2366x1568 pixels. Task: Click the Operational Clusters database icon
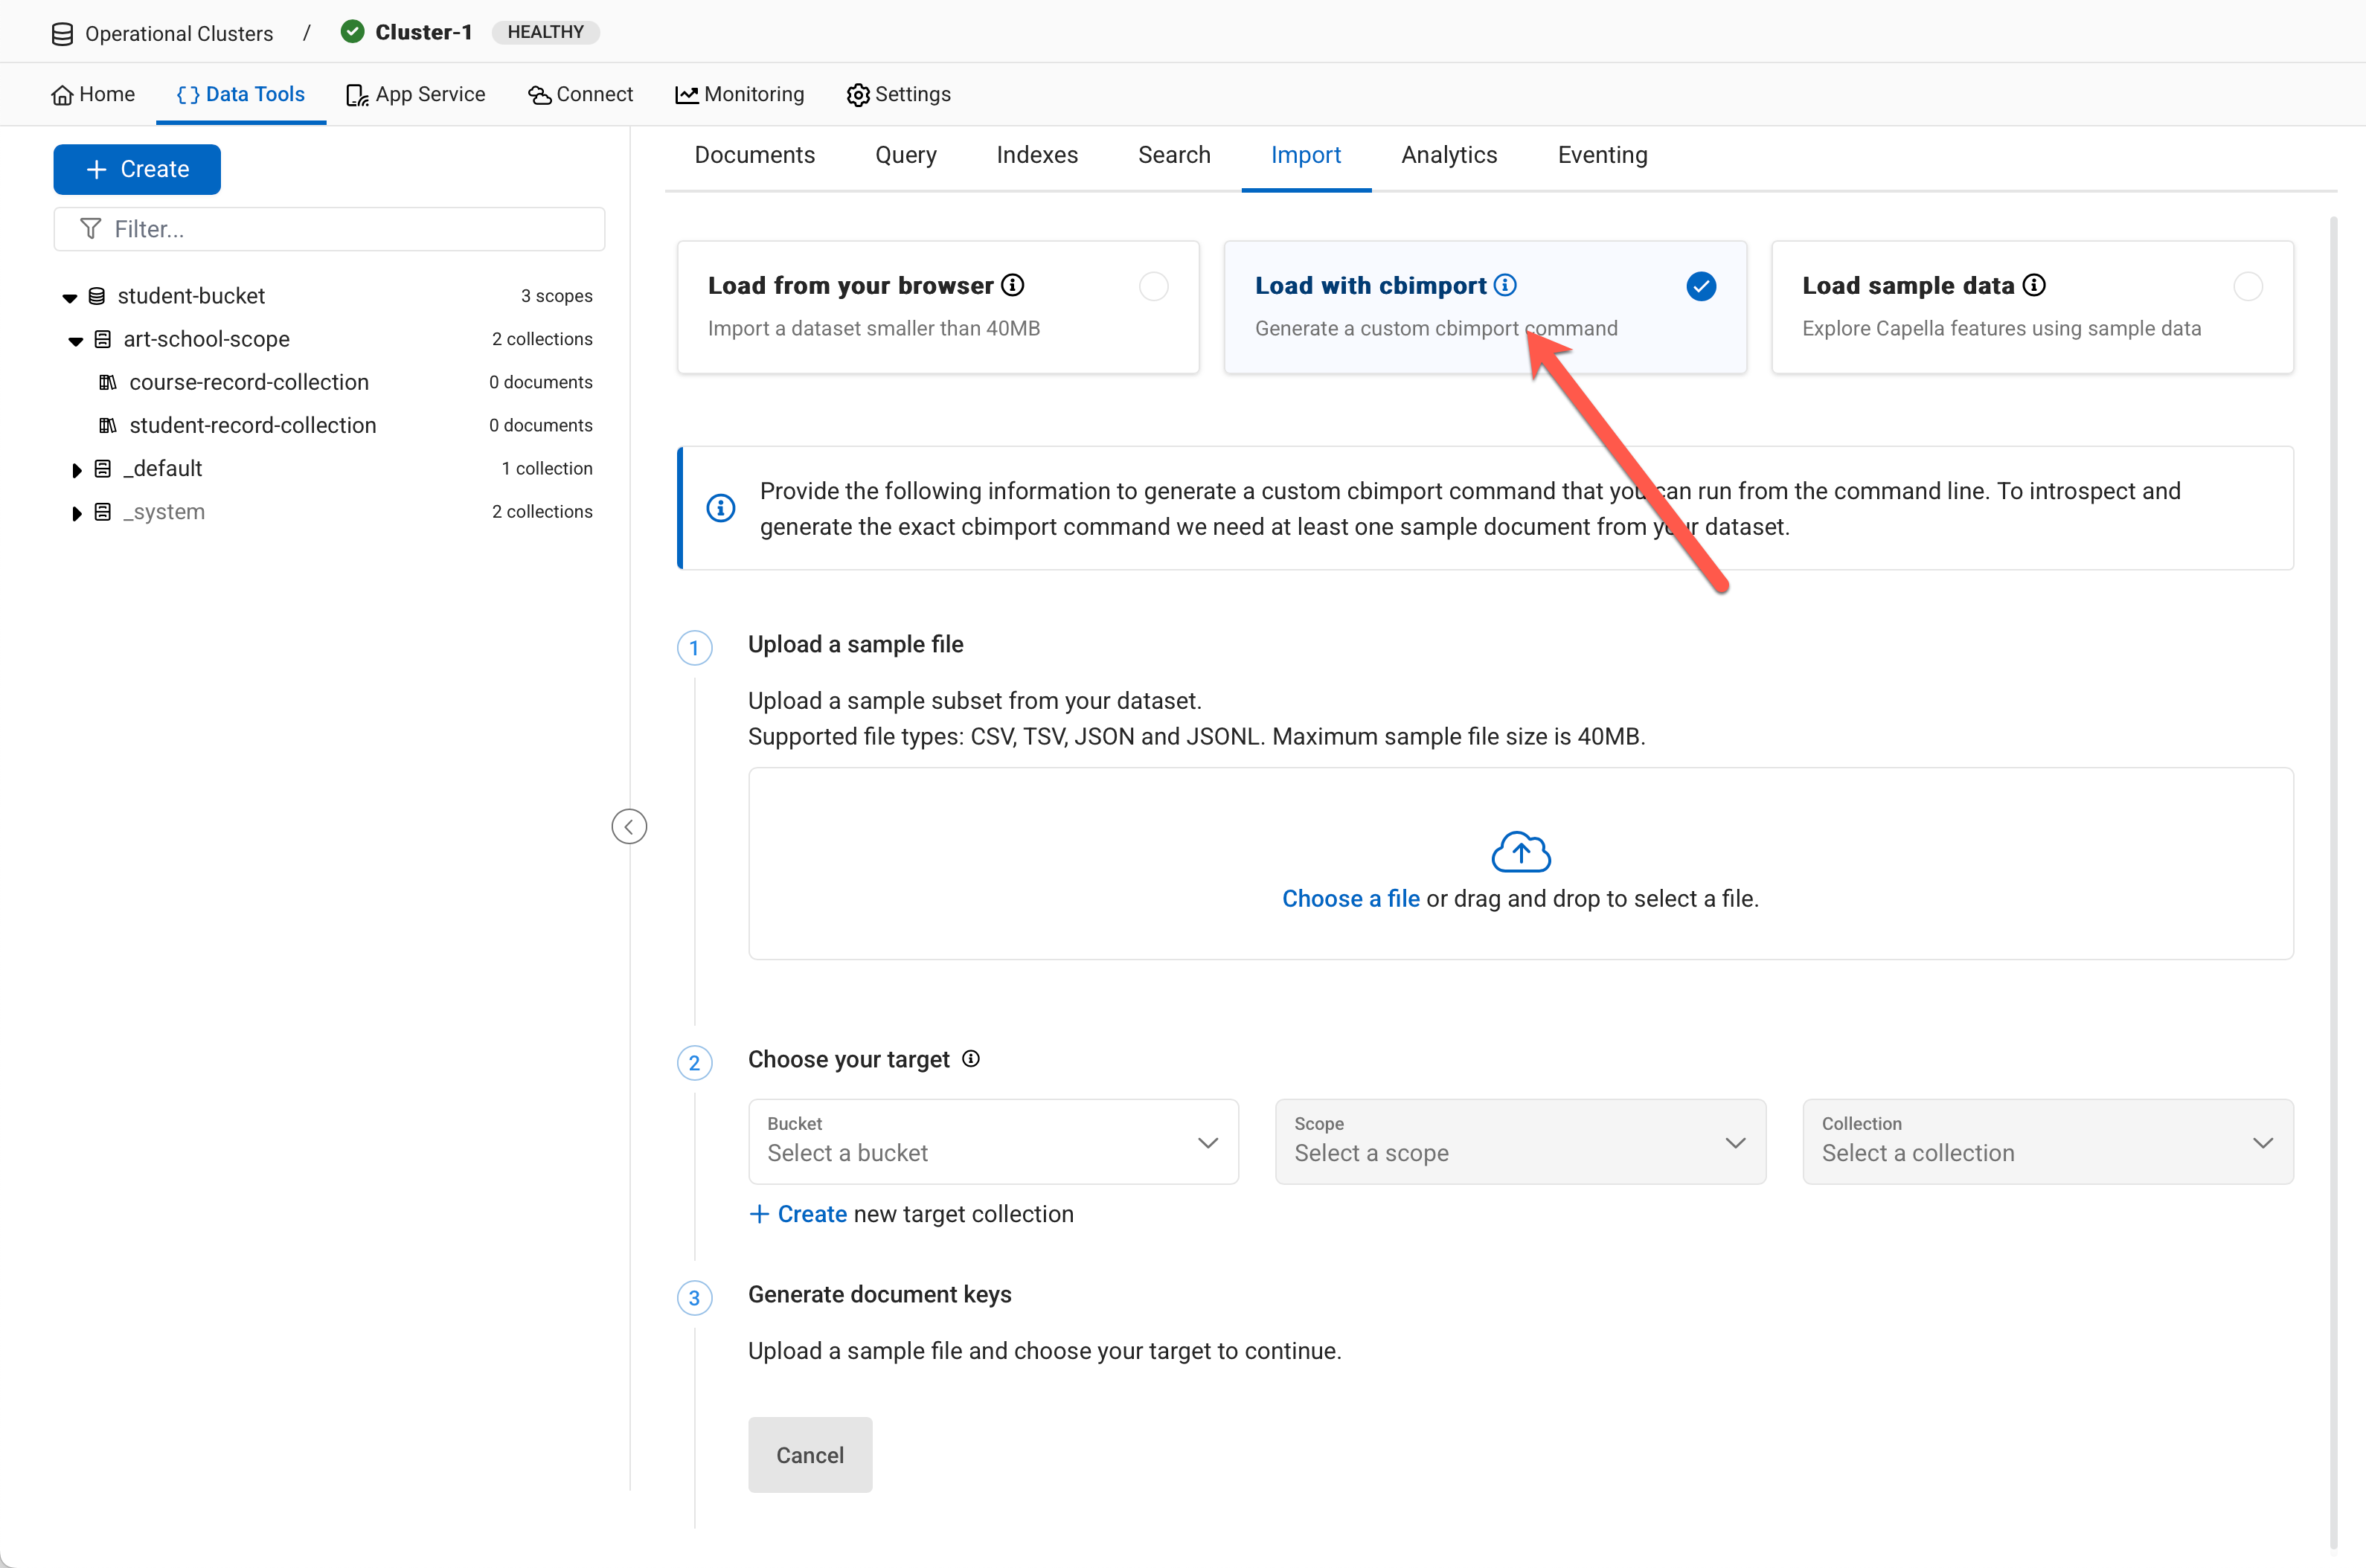point(62,34)
